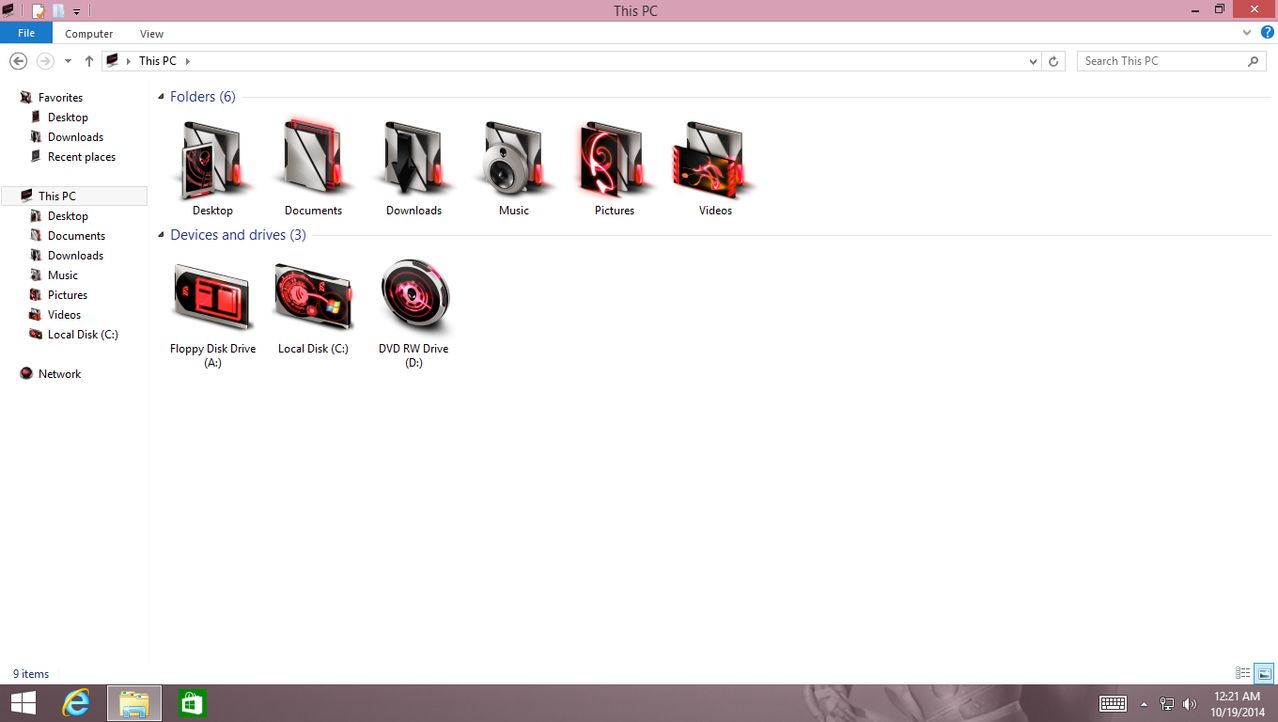This screenshot has width=1278, height=722.
Task: Open the DVD RW Drive (D:) icon
Action: coord(414,298)
